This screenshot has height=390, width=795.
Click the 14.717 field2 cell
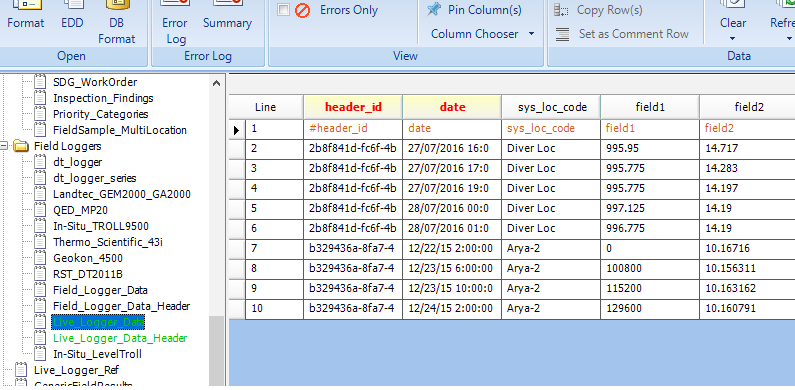coord(747,149)
